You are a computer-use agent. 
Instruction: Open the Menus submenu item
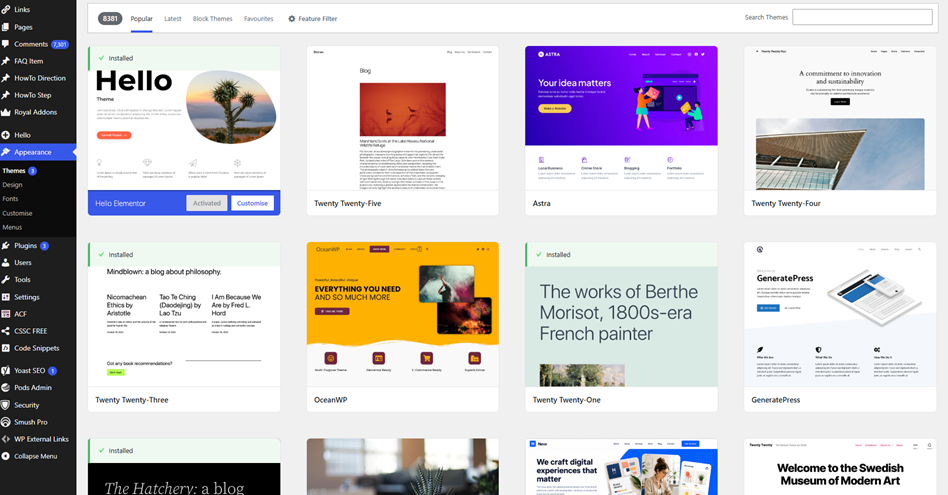[12, 227]
